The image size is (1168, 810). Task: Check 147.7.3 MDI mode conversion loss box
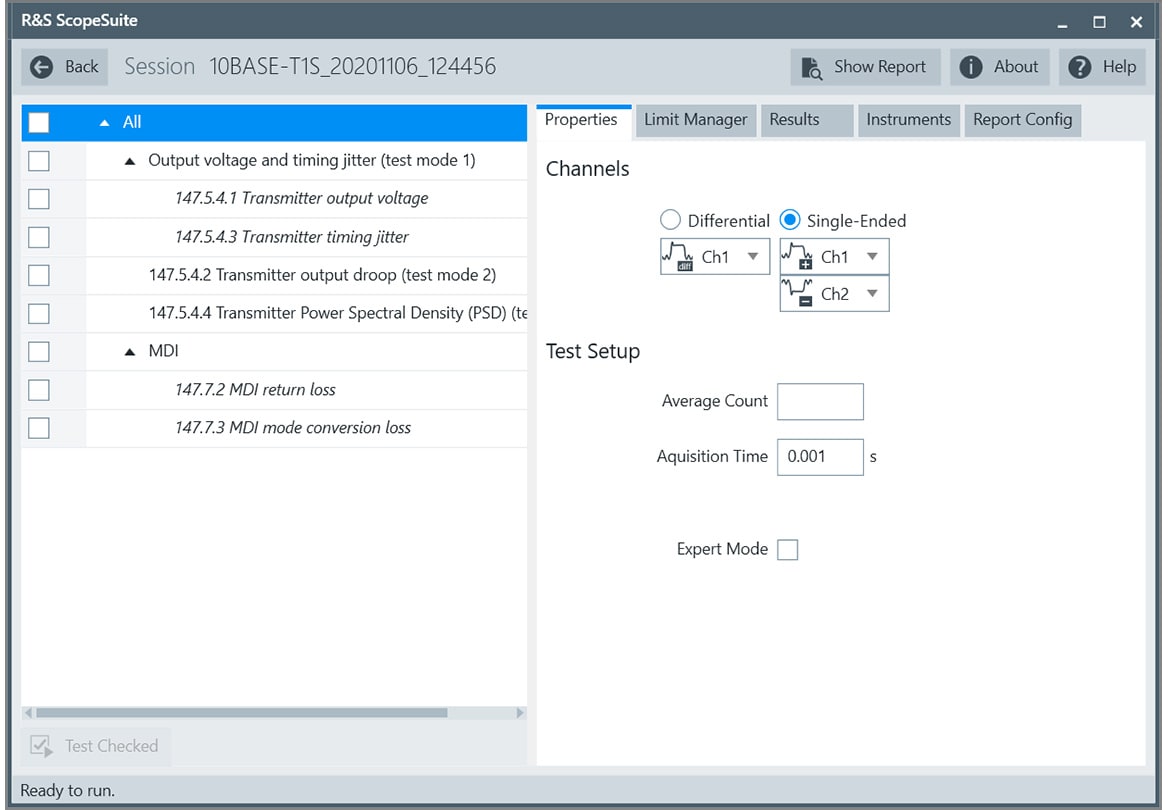(39, 428)
